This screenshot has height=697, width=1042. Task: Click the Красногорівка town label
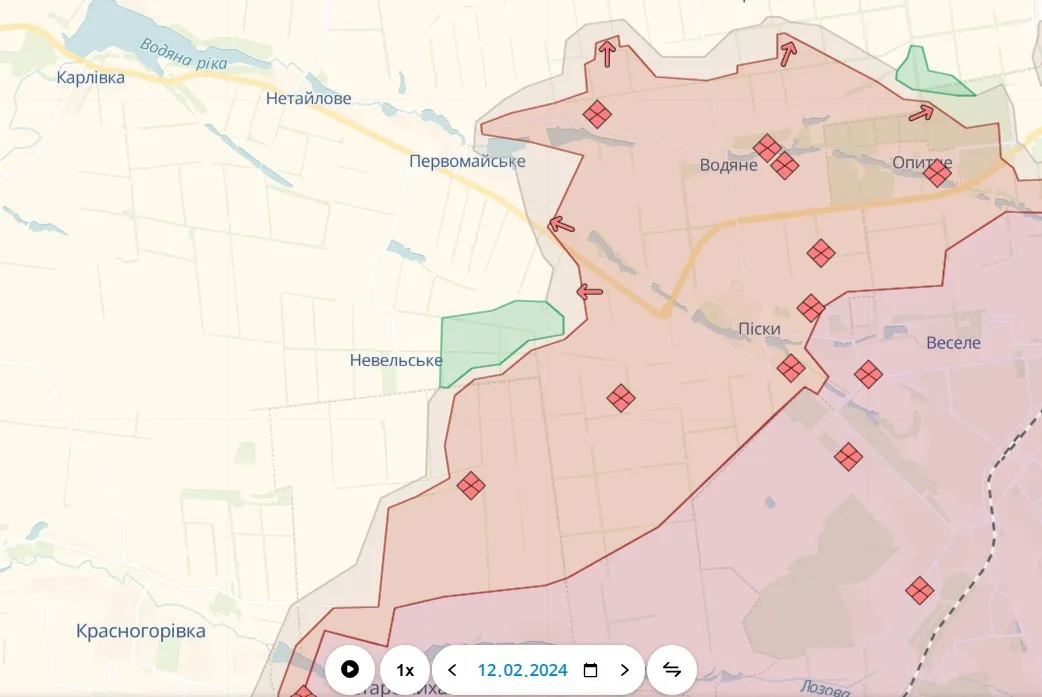[141, 631]
